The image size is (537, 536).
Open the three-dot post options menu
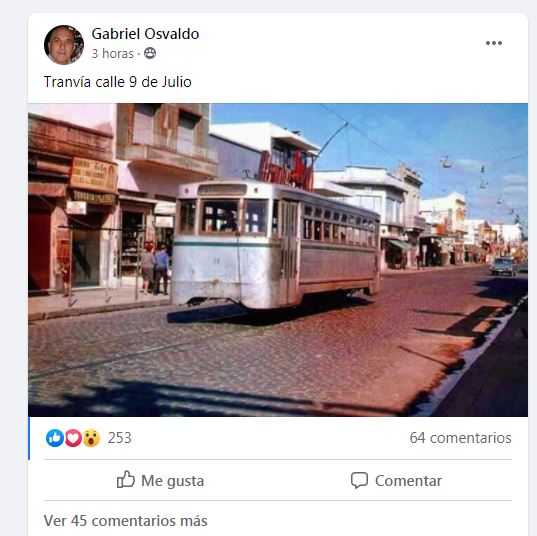point(494,43)
